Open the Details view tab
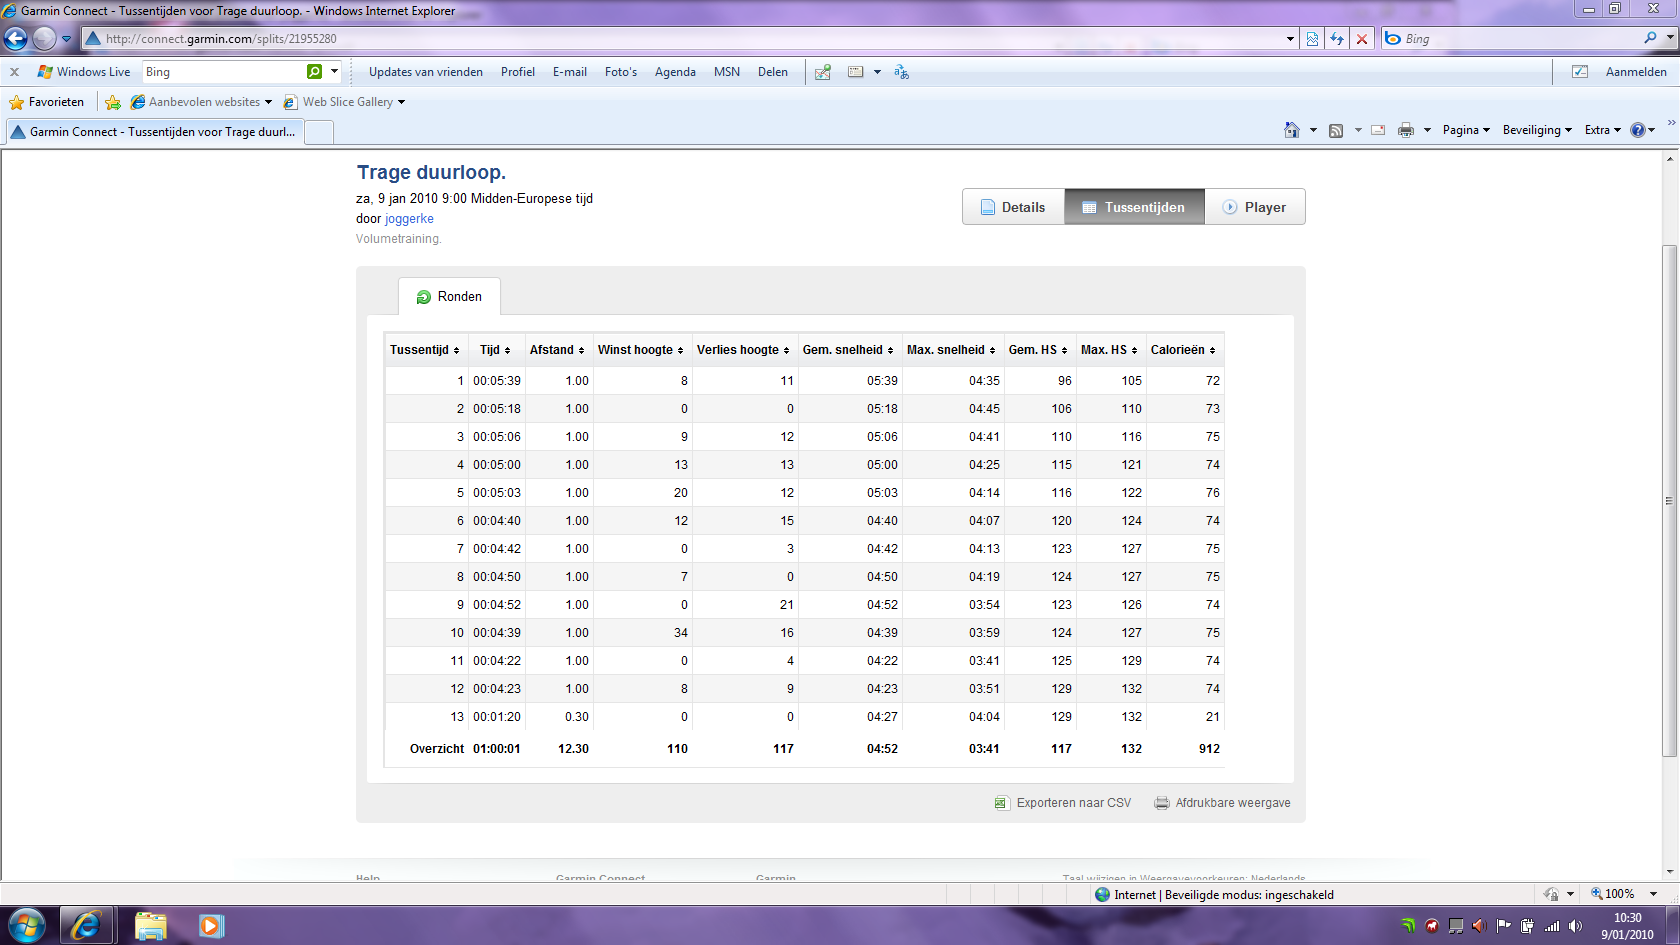1680x945 pixels. pos(1013,207)
